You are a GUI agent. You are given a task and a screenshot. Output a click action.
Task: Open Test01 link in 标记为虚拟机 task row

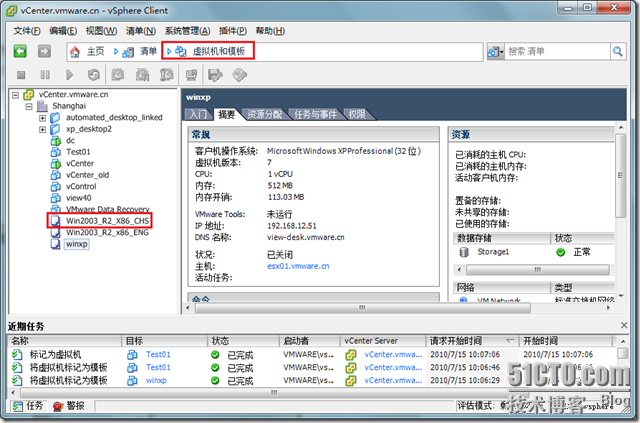click(158, 354)
